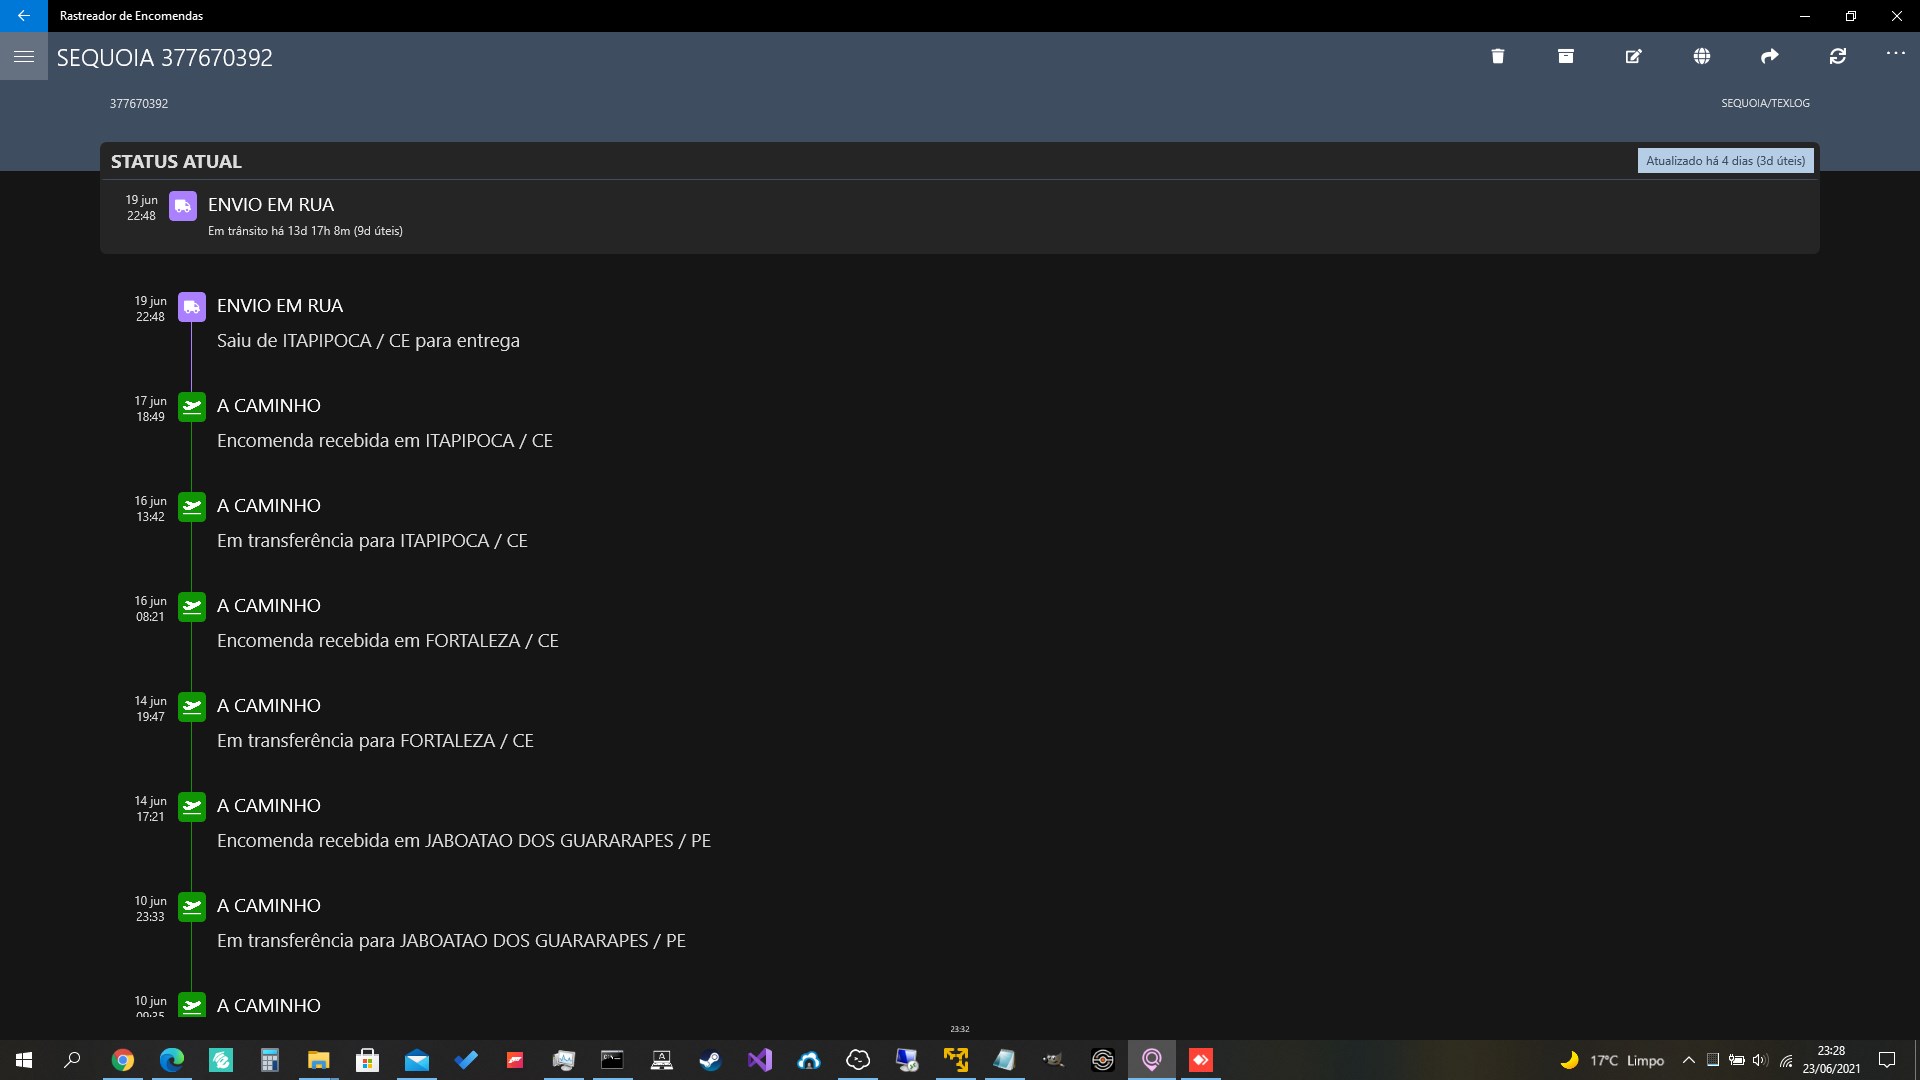The height and width of the screenshot is (1080, 1920).
Task: Select the FORTALEZA received event icon
Action: [191, 607]
